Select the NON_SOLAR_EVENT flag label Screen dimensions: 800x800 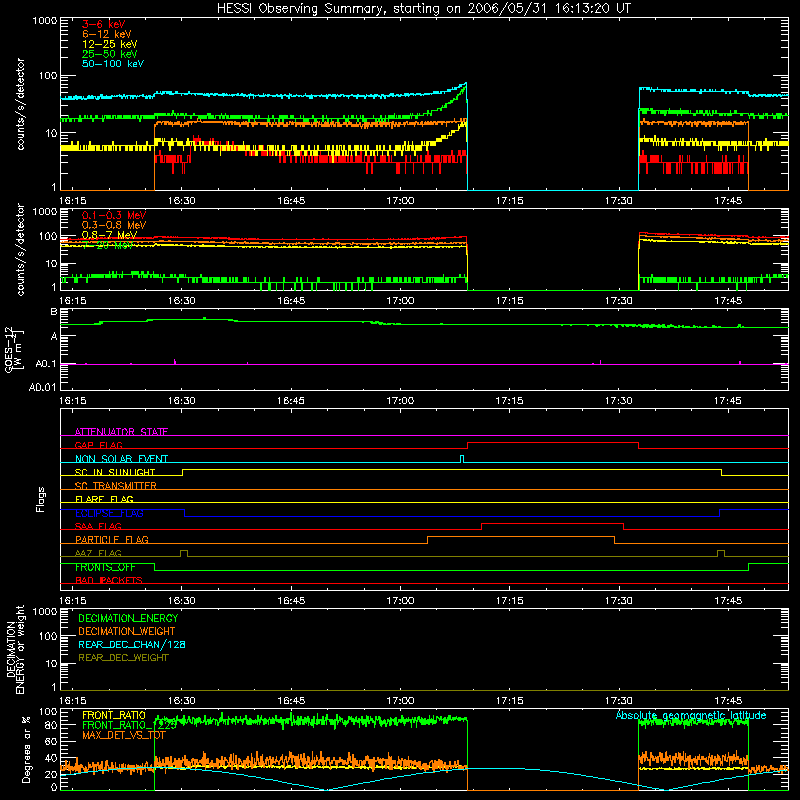click(x=121, y=459)
